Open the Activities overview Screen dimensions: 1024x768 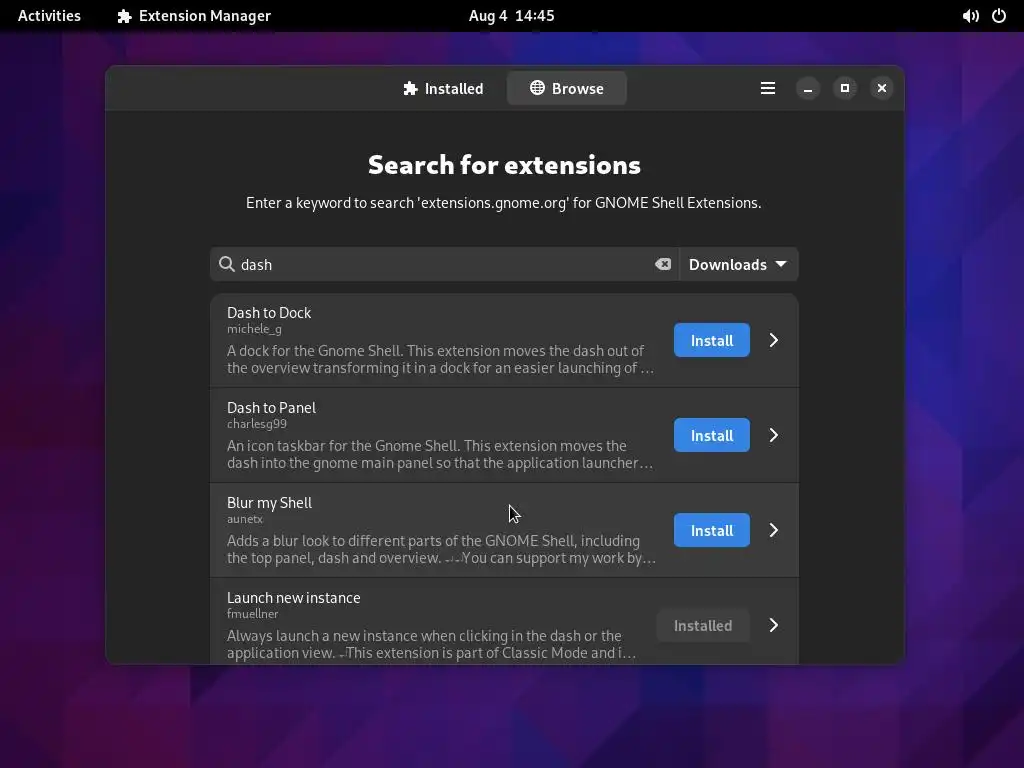pyautogui.click(x=49, y=16)
